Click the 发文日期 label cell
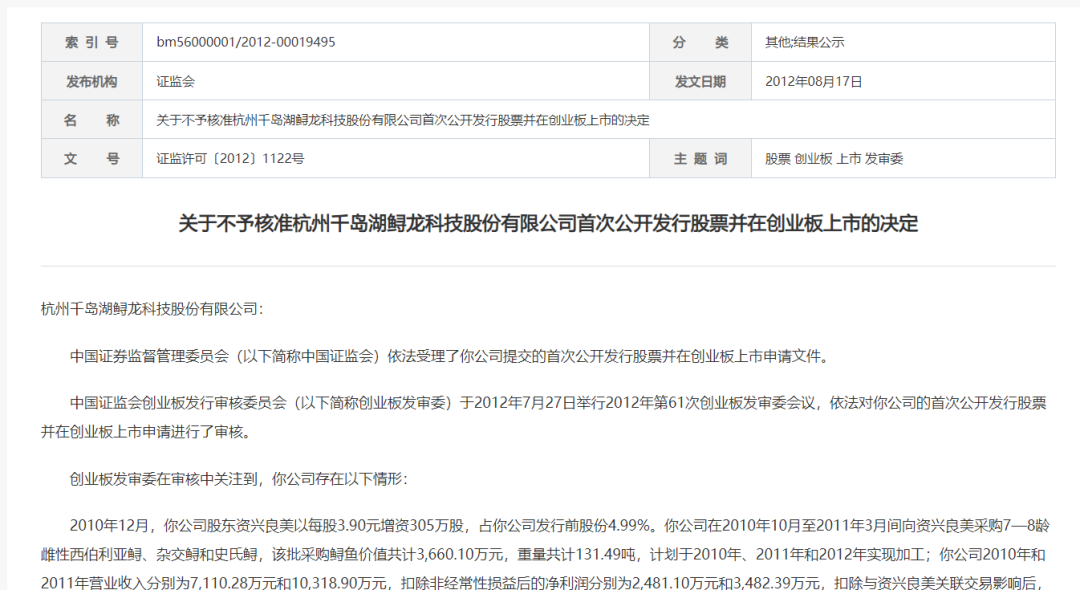 (x=700, y=81)
